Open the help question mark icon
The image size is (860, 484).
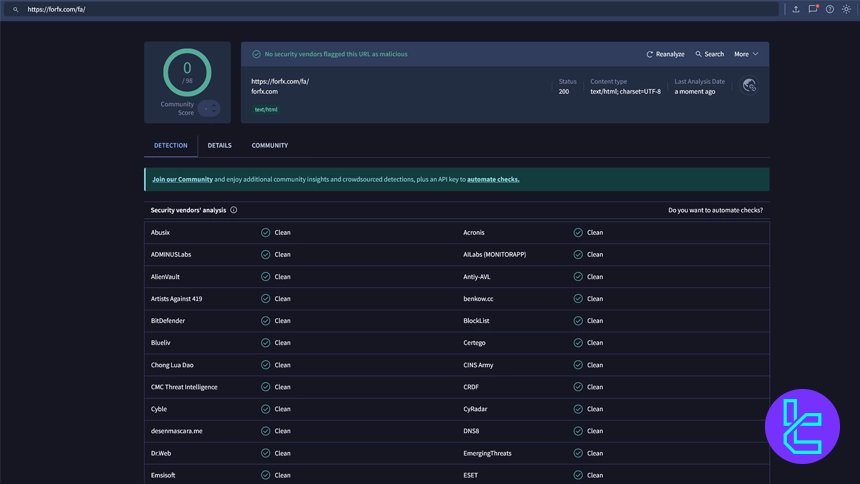pos(830,9)
